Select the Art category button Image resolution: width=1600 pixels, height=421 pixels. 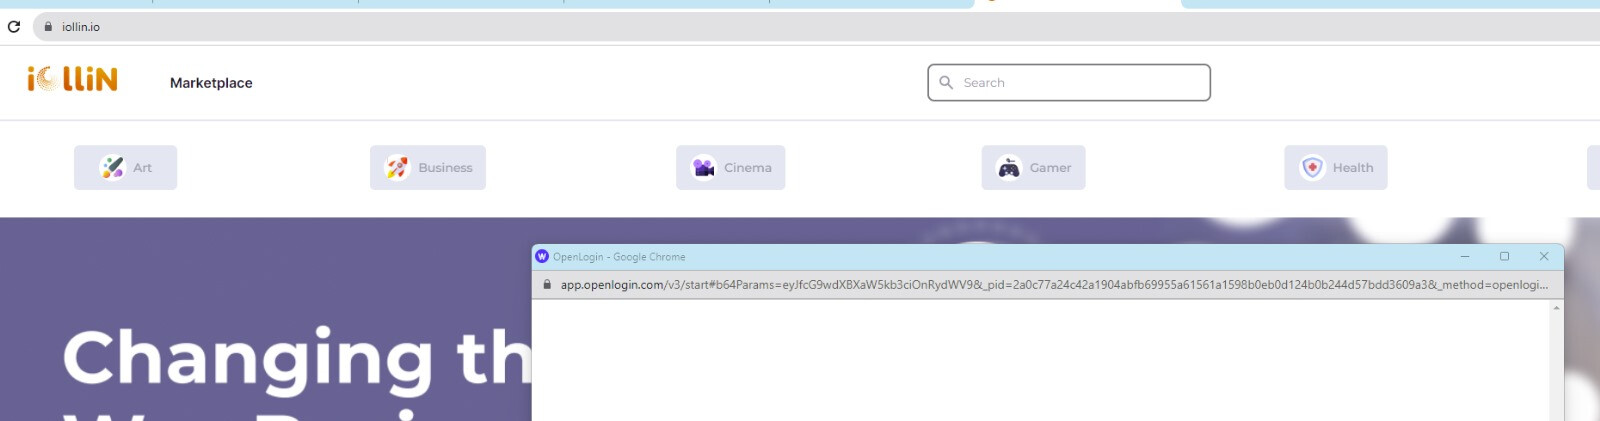125,168
